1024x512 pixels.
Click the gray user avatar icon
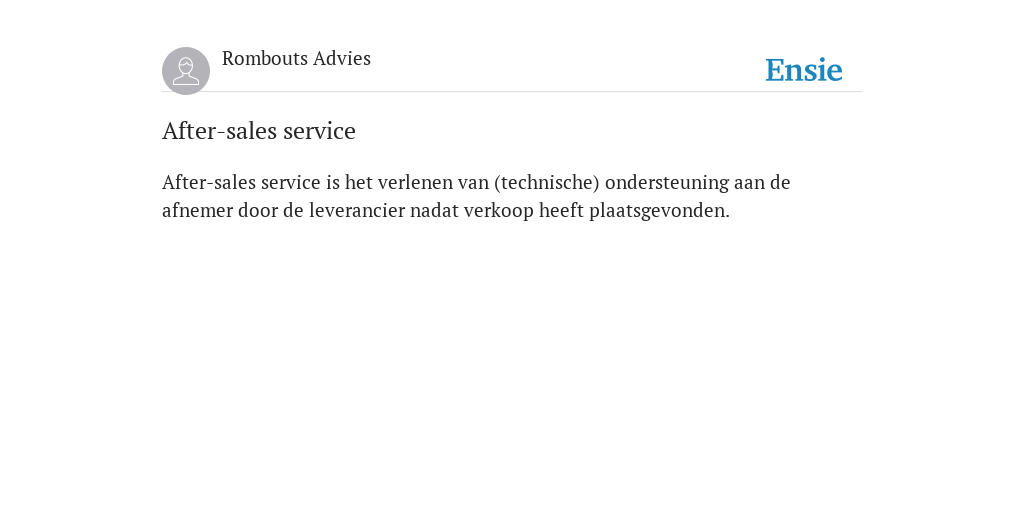(186, 71)
